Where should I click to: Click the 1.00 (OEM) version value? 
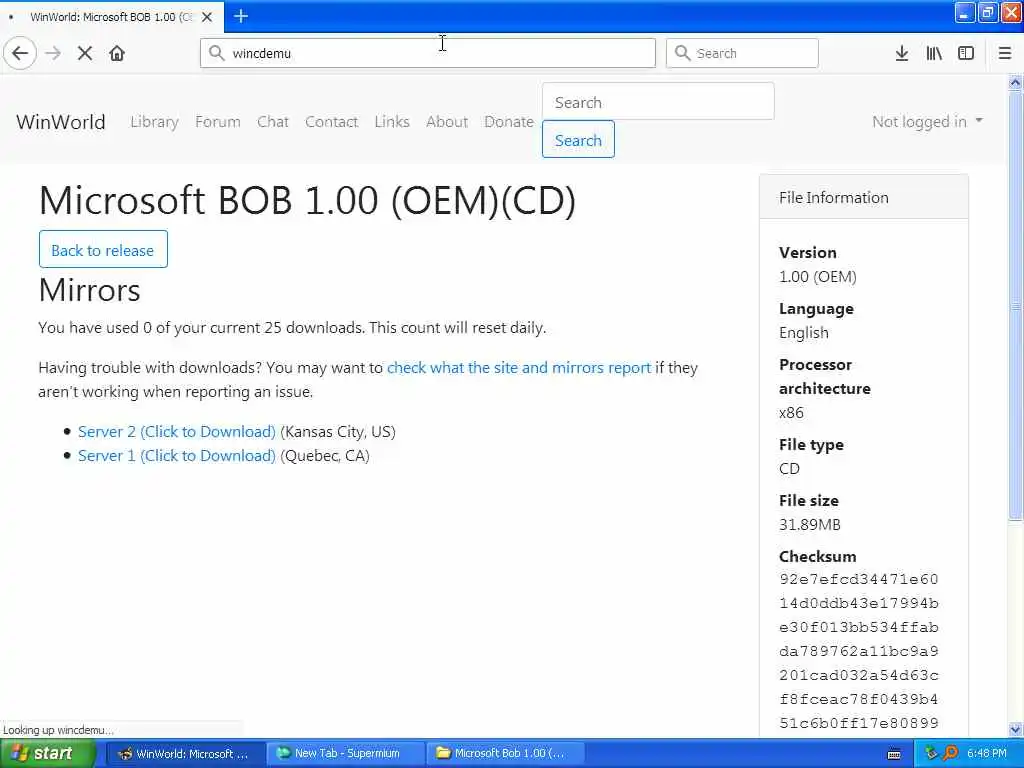pyautogui.click(x=818, y=277)
